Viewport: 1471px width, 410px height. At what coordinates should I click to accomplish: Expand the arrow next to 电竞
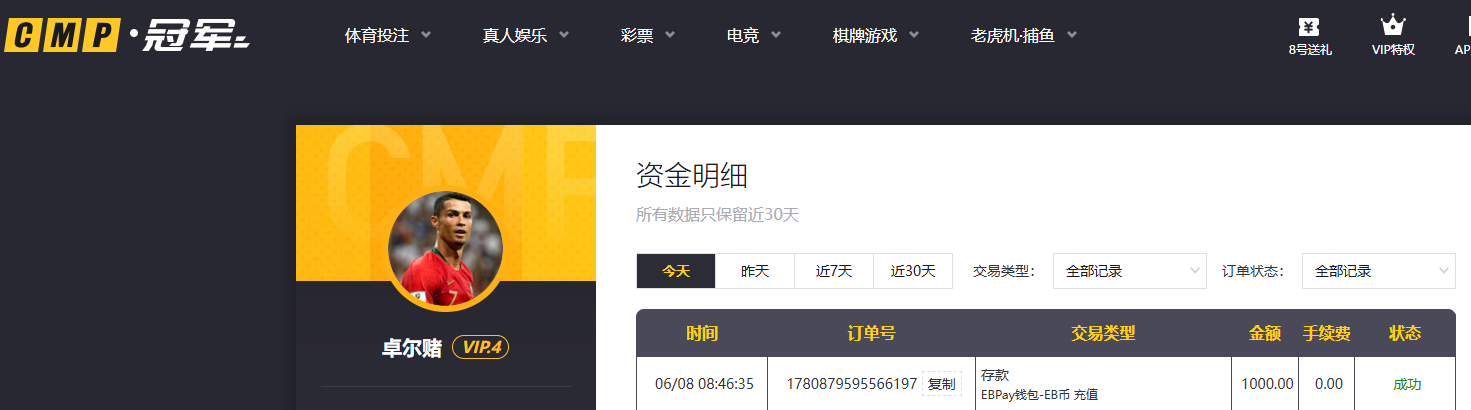click(776, 35)
